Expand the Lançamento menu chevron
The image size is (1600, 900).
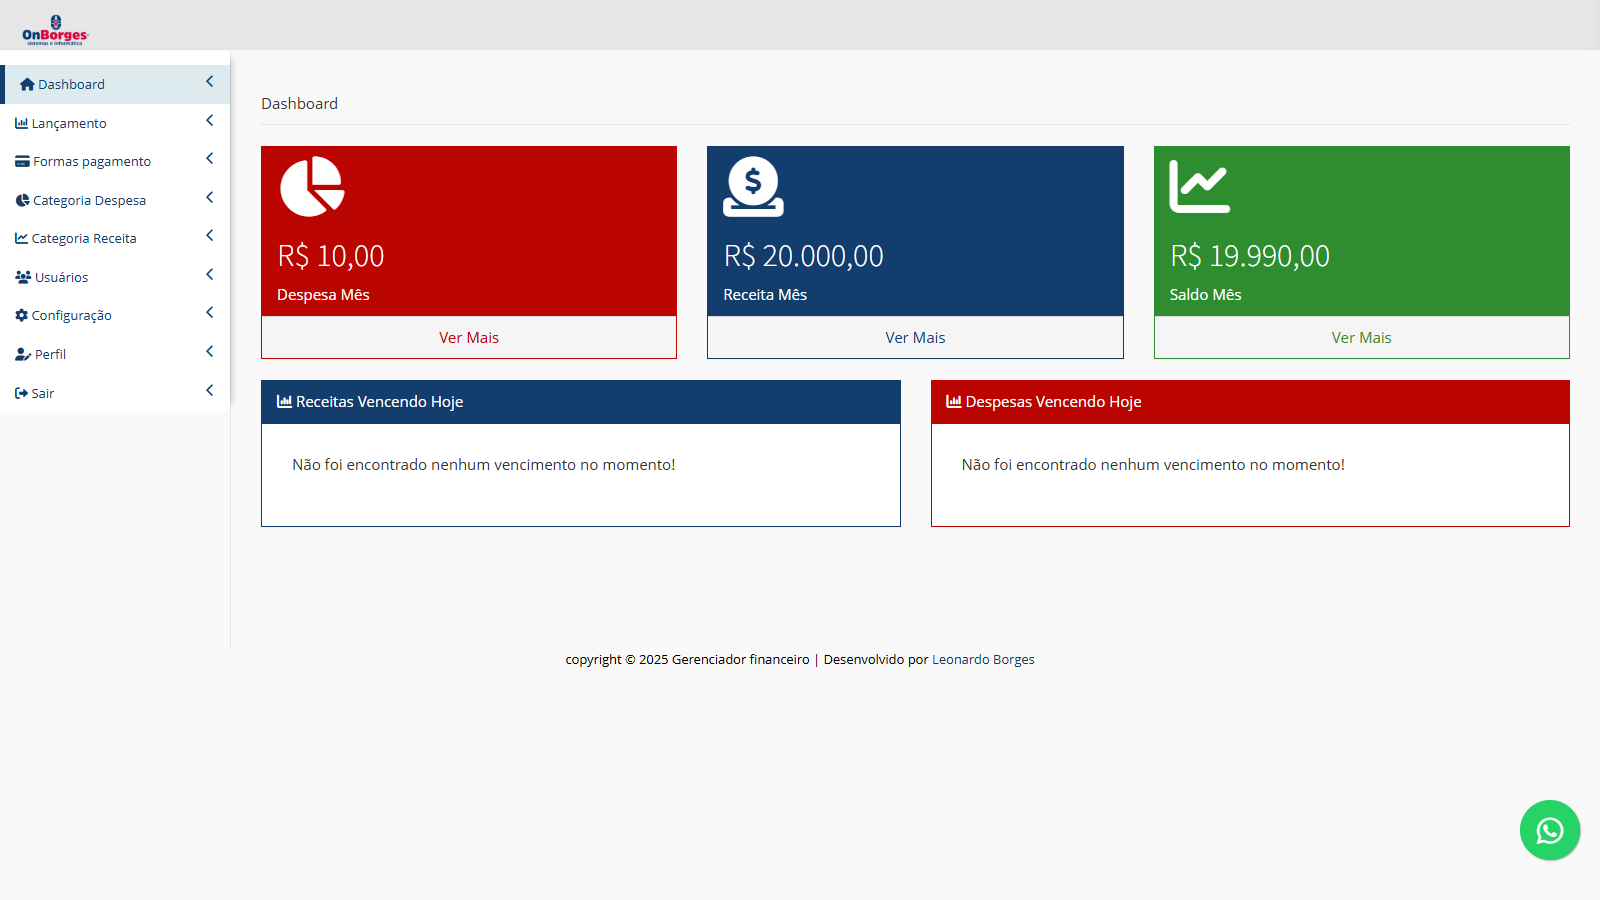point(209,121)
